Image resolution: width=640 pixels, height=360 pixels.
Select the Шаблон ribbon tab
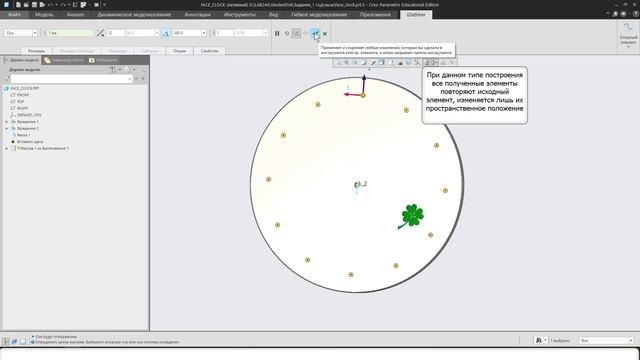click(x=416, y=14)
